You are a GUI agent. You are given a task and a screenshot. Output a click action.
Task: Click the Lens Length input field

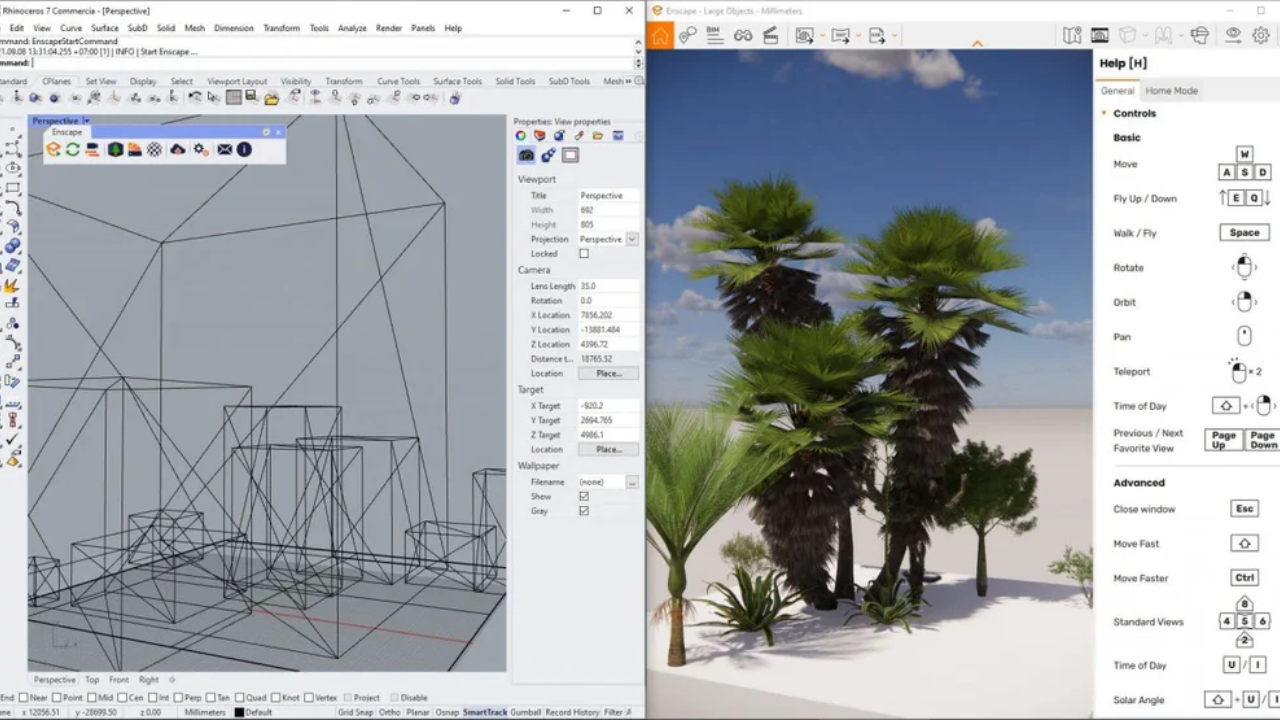pyautogui.click(x=608, y=286)
